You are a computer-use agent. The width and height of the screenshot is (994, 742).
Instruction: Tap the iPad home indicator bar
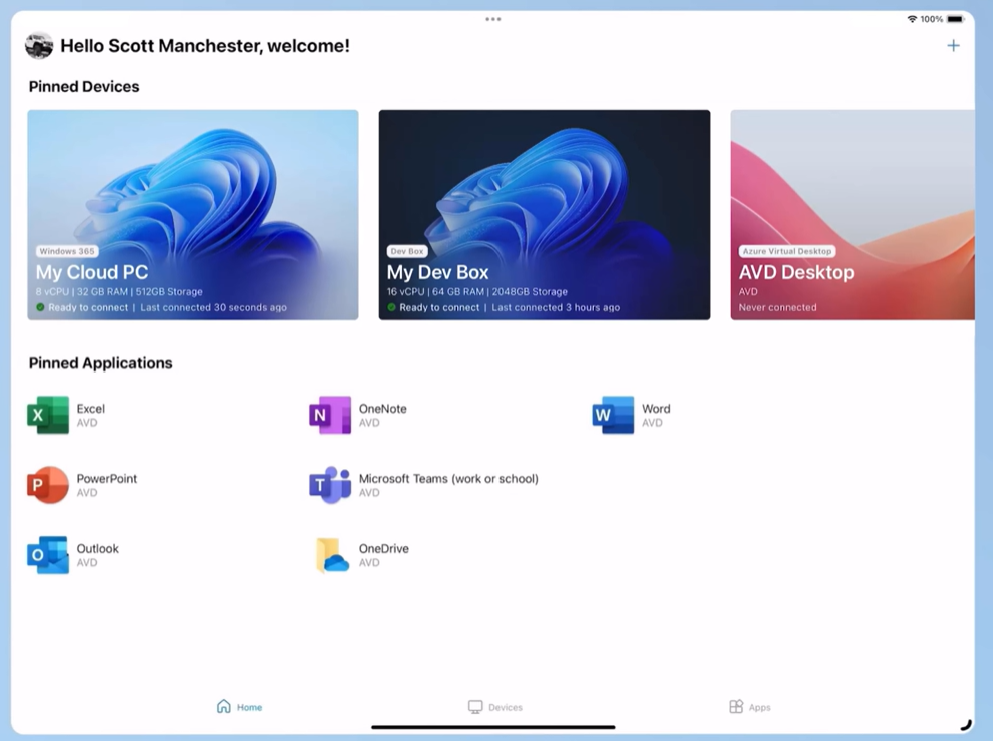click(493, 727)
